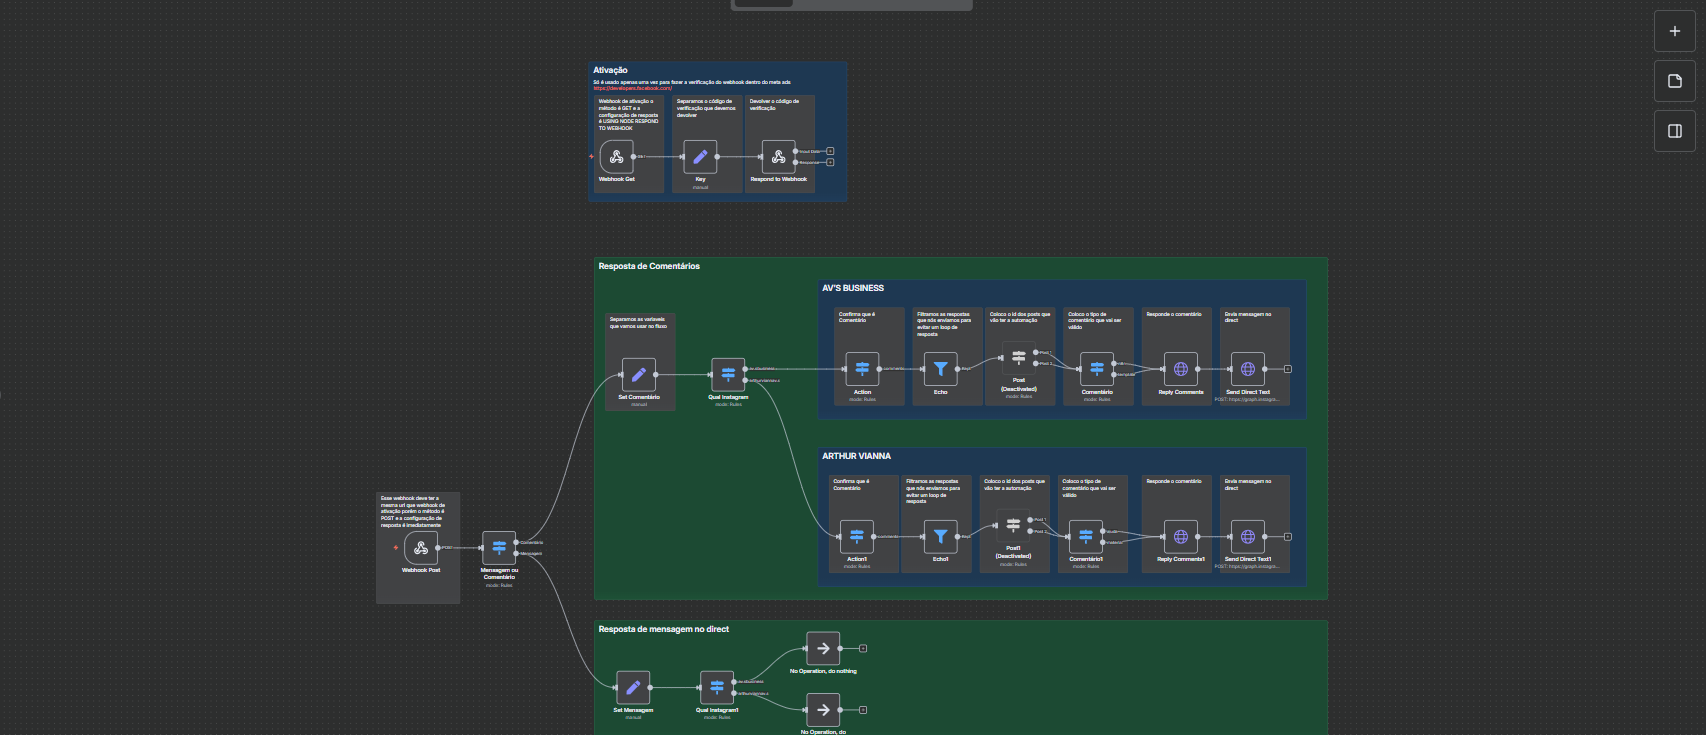The width and height of the screenshot is (1706, 735).
Task: Select the Mensagem ou Comentário switch node
Action: tap(499, 548)
